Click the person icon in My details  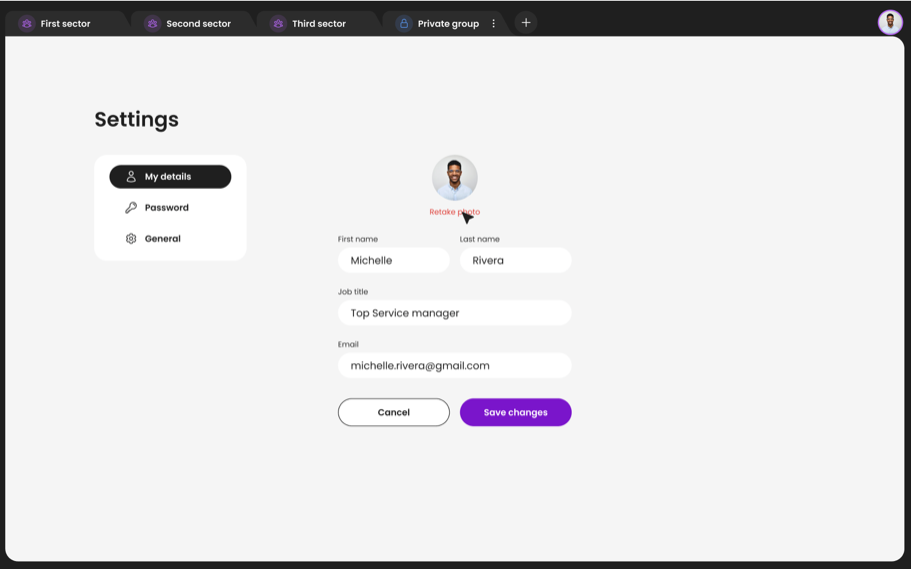pos(131,177)
